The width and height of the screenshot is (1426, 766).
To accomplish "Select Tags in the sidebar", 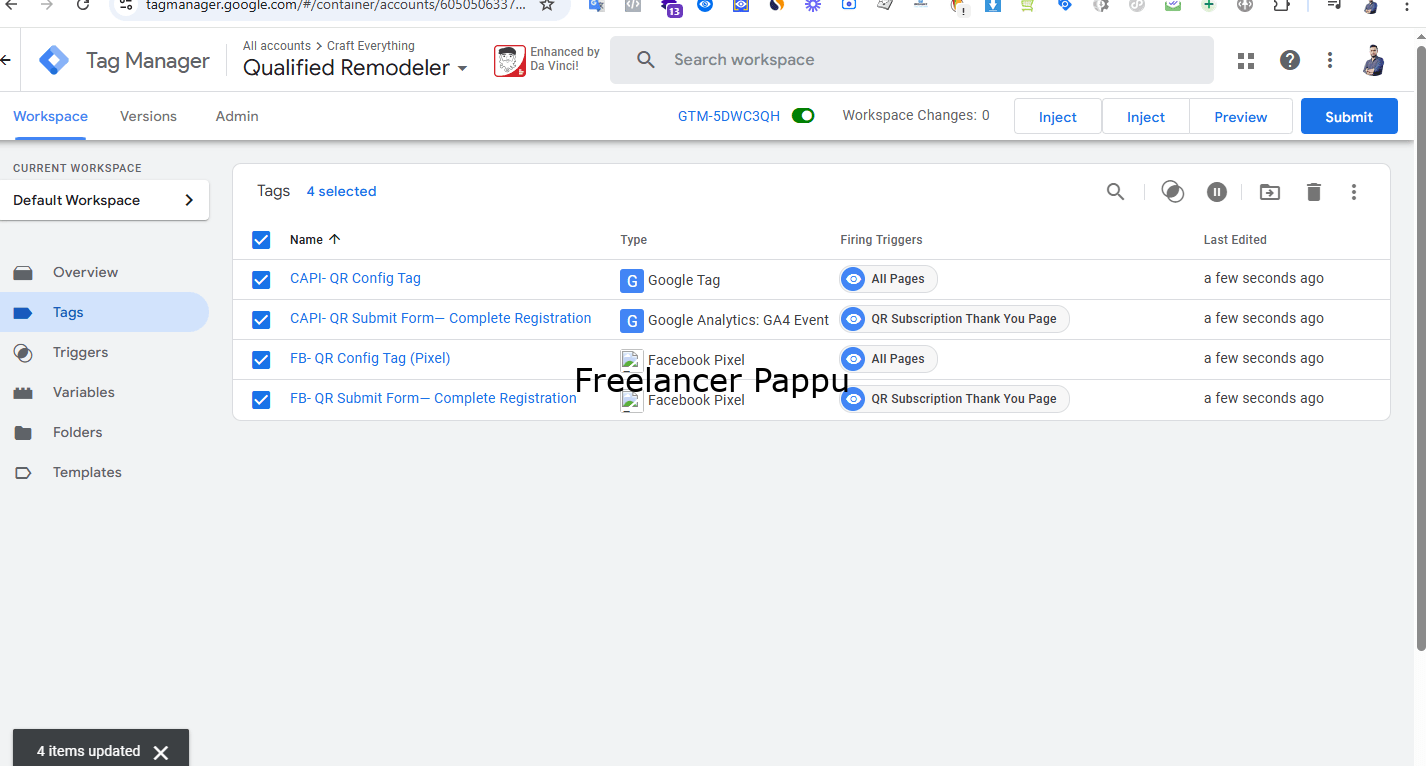I will pos(104,312).
